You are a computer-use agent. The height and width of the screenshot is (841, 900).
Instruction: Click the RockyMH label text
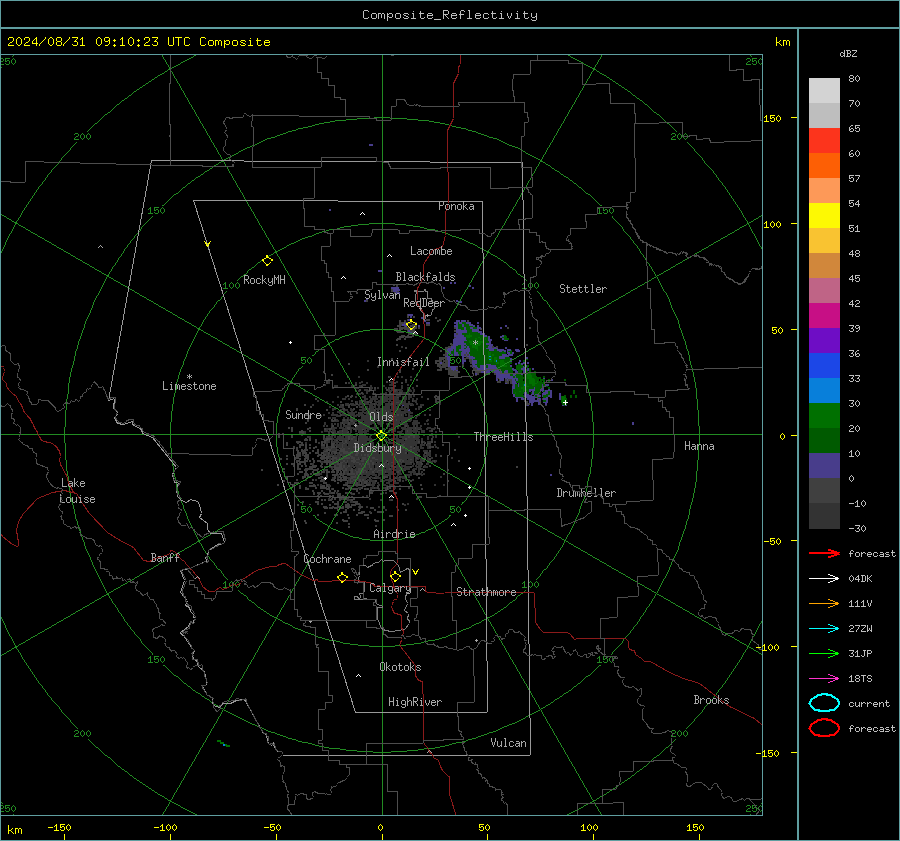264,280
